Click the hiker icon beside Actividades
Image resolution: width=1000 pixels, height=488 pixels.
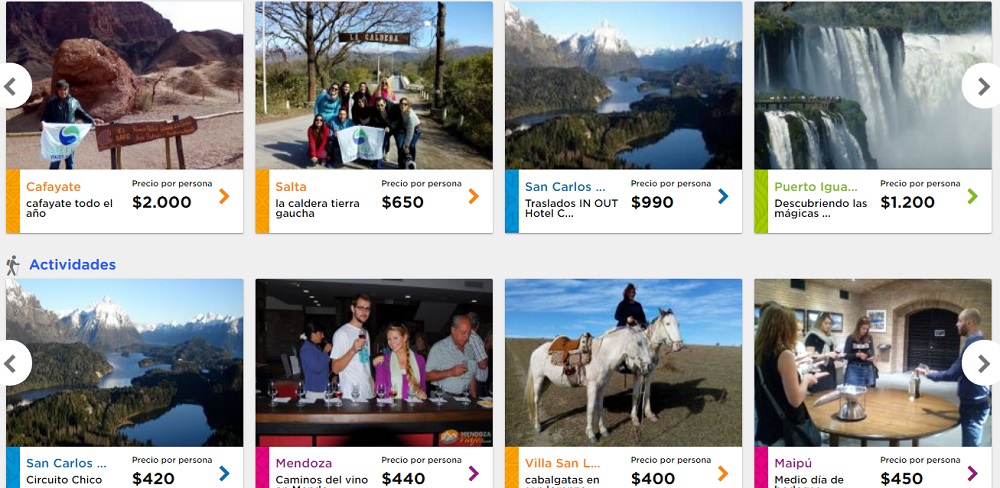(13, 265)
